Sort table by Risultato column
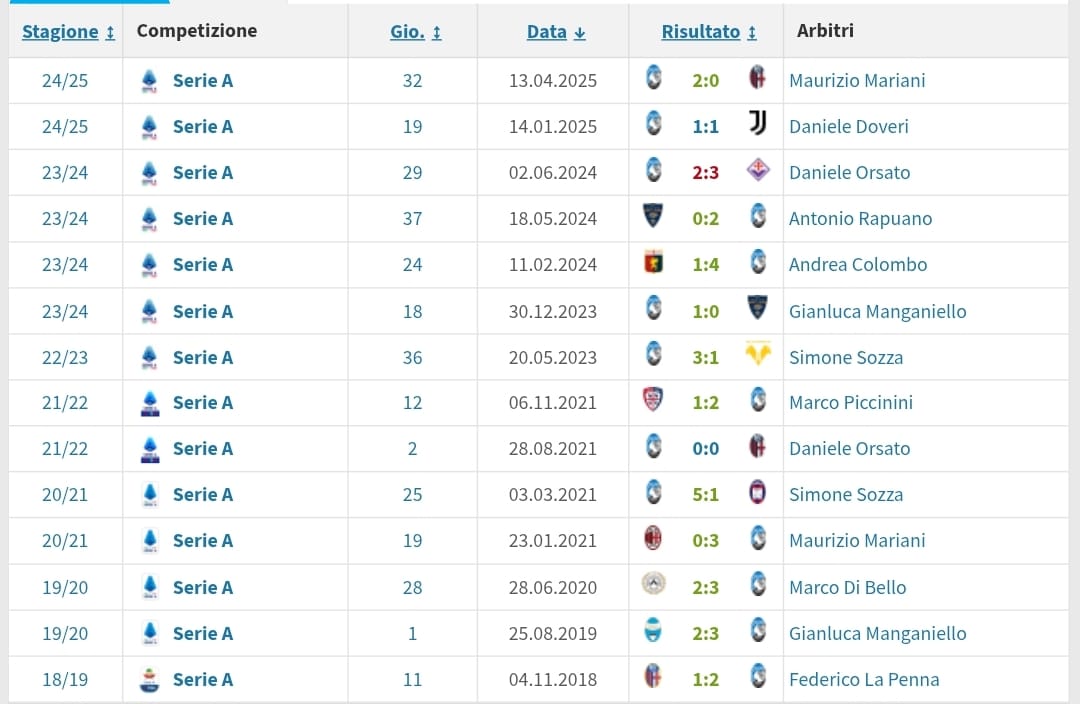 click(x=709, y=32)
